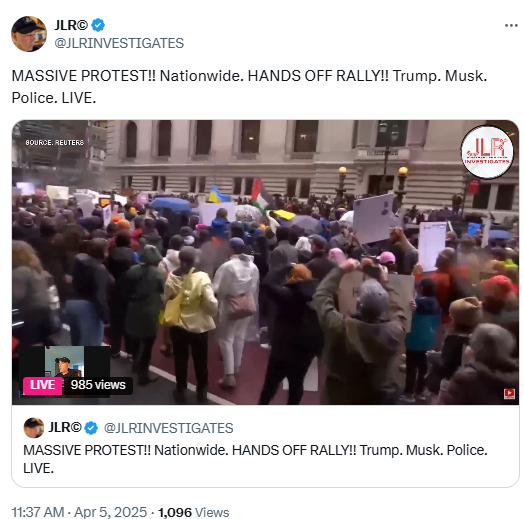
Task: Open @JLRINVESTIGATES handle in quoted post
Action: pyautogui.click(x=168, y=428)
